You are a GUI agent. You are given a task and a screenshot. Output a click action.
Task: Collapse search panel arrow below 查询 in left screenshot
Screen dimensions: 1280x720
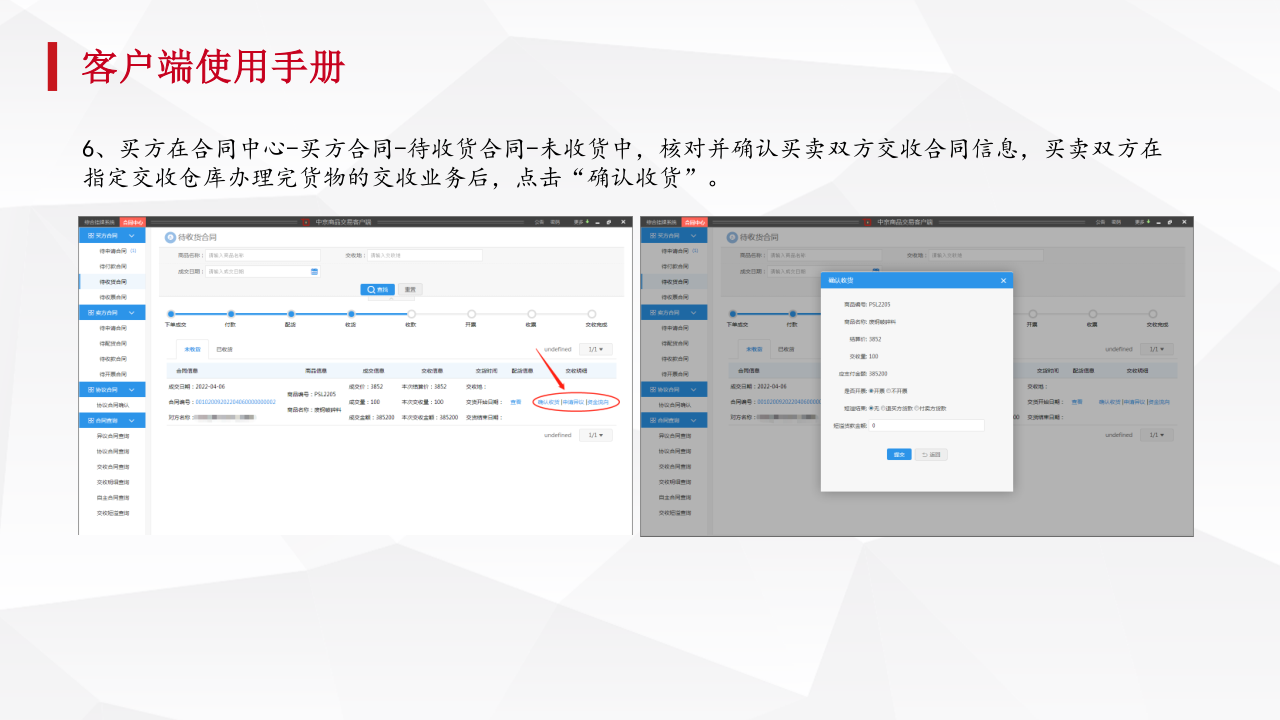[391, 298]
